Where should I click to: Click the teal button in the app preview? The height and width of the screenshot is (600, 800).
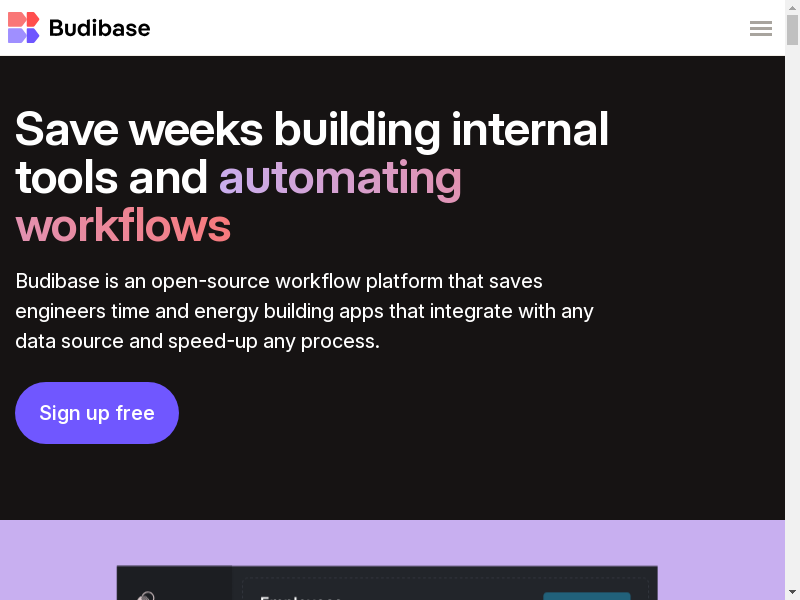[586, 596]
